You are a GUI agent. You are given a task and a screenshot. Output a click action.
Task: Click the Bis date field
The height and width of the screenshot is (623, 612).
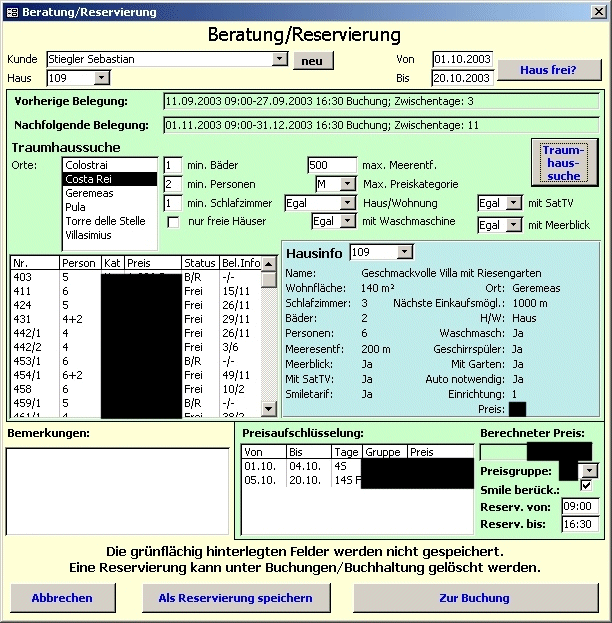point(462,78)
